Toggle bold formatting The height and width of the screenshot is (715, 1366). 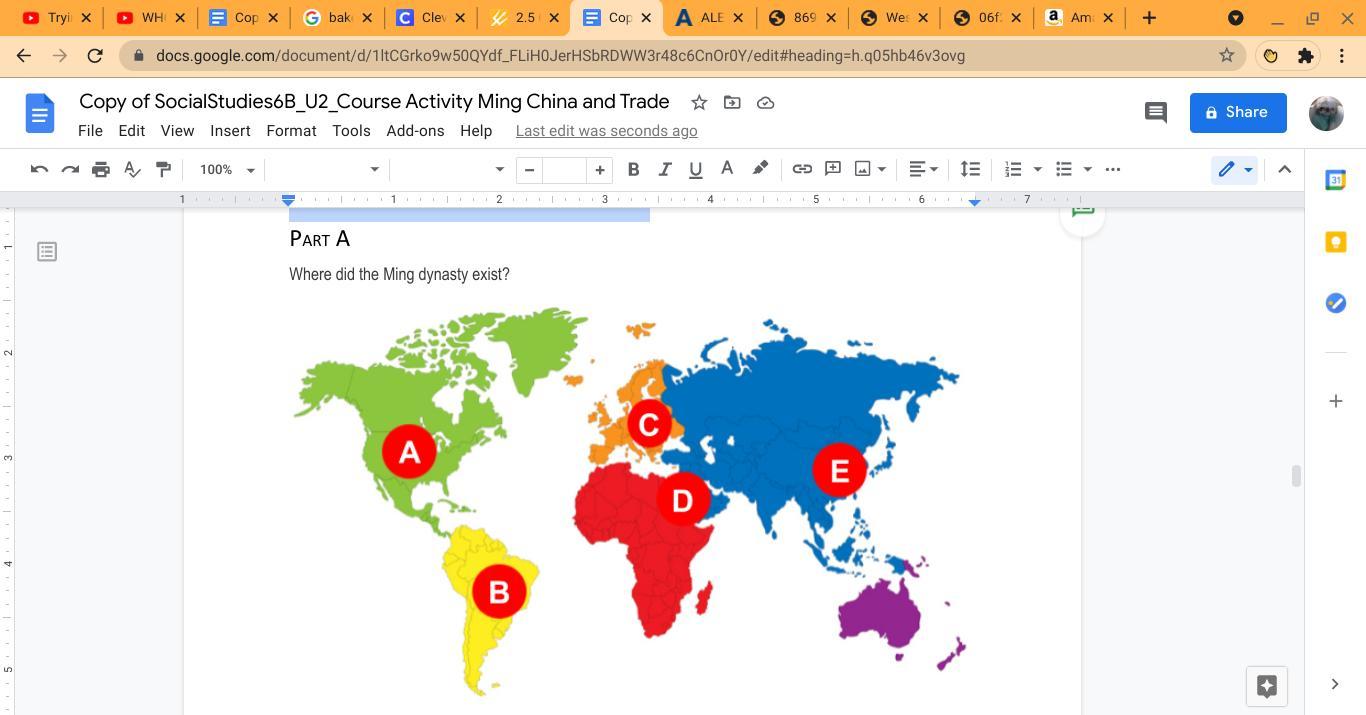pyautogui.click(x=633, y=169)
